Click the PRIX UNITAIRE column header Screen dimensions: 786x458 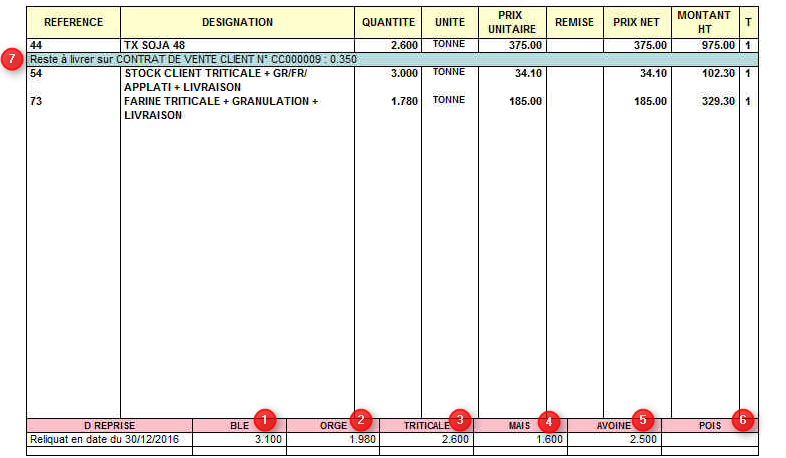[x=512, y=22]
